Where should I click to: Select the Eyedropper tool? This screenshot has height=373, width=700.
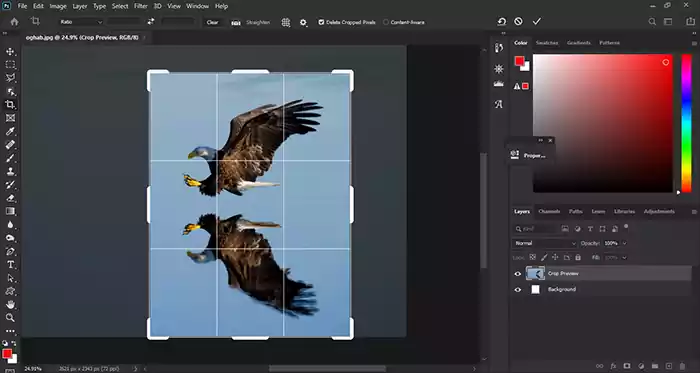point(10,131)
